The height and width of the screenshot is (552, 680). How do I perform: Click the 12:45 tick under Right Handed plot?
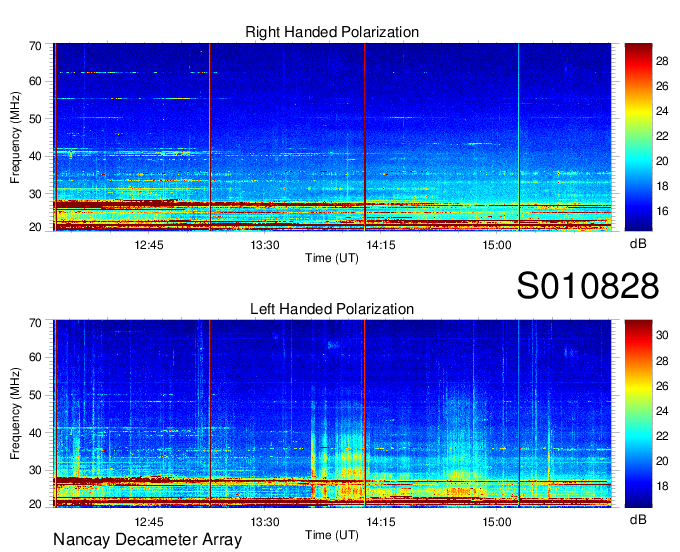tap(149, 245)
